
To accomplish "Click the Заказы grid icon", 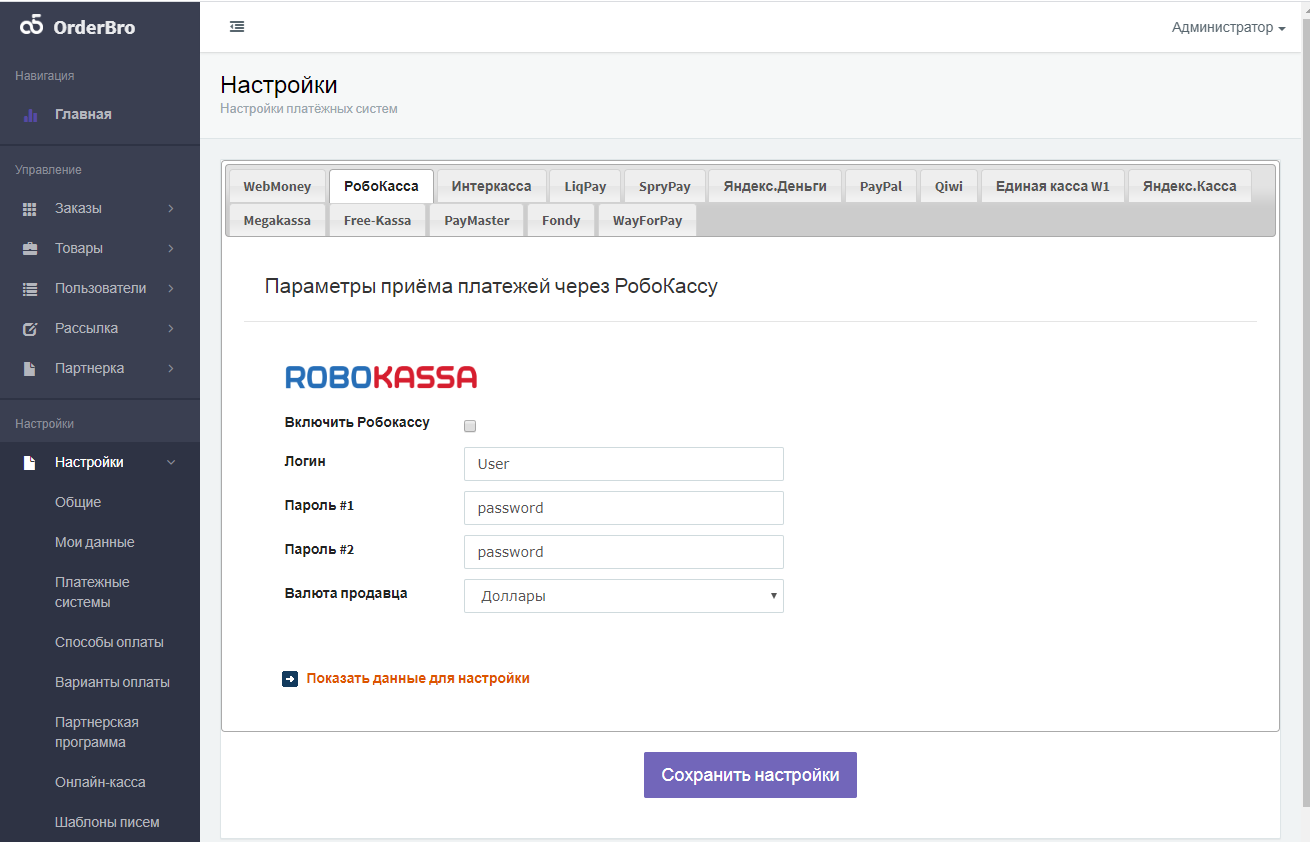I will click(x=30, y=209).
